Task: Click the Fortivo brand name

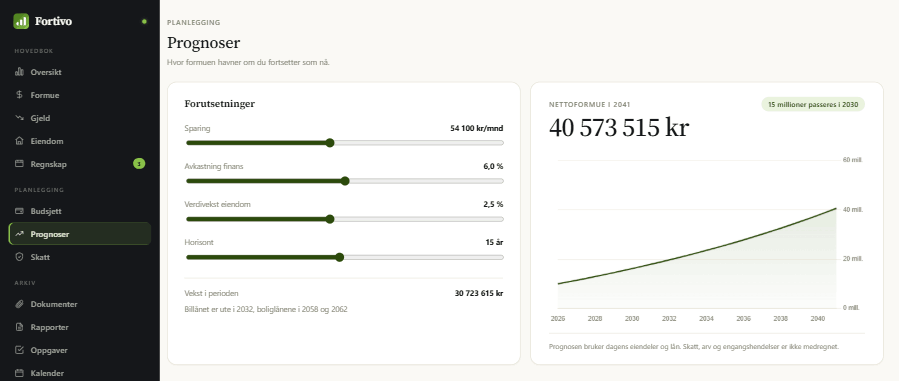Action: [53, 21]
